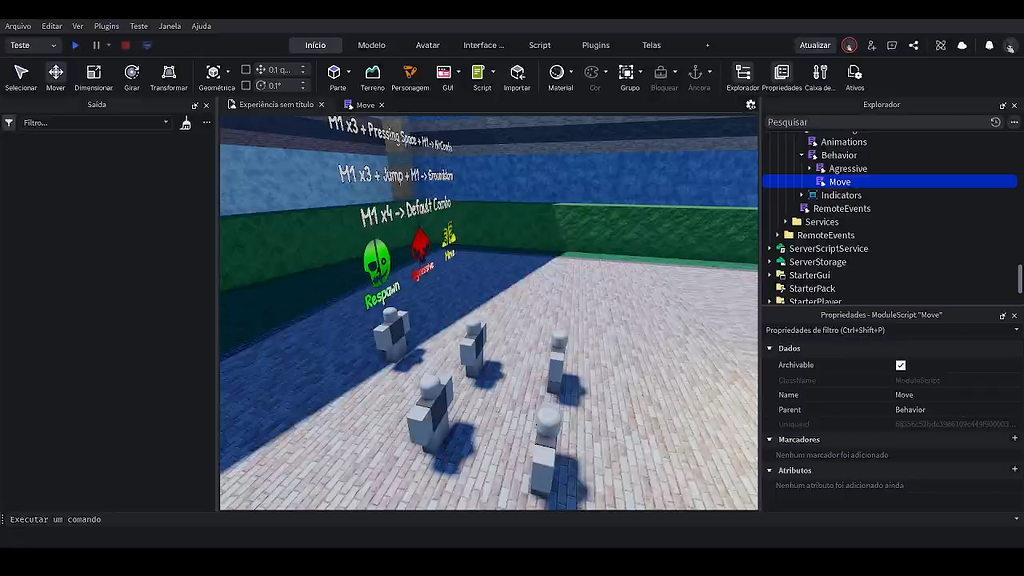
Task: Click the Atualizar button
Action: click(815, 45)
